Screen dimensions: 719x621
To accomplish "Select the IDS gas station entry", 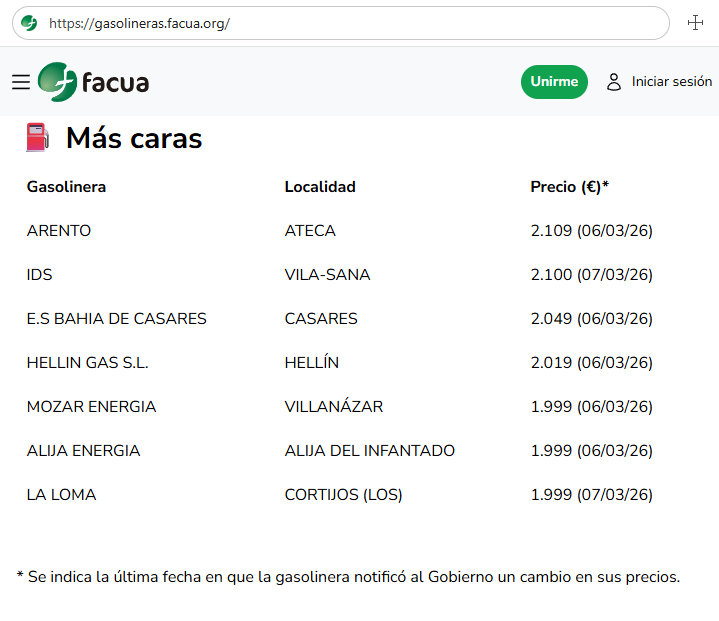I will [x=40, y=275].
